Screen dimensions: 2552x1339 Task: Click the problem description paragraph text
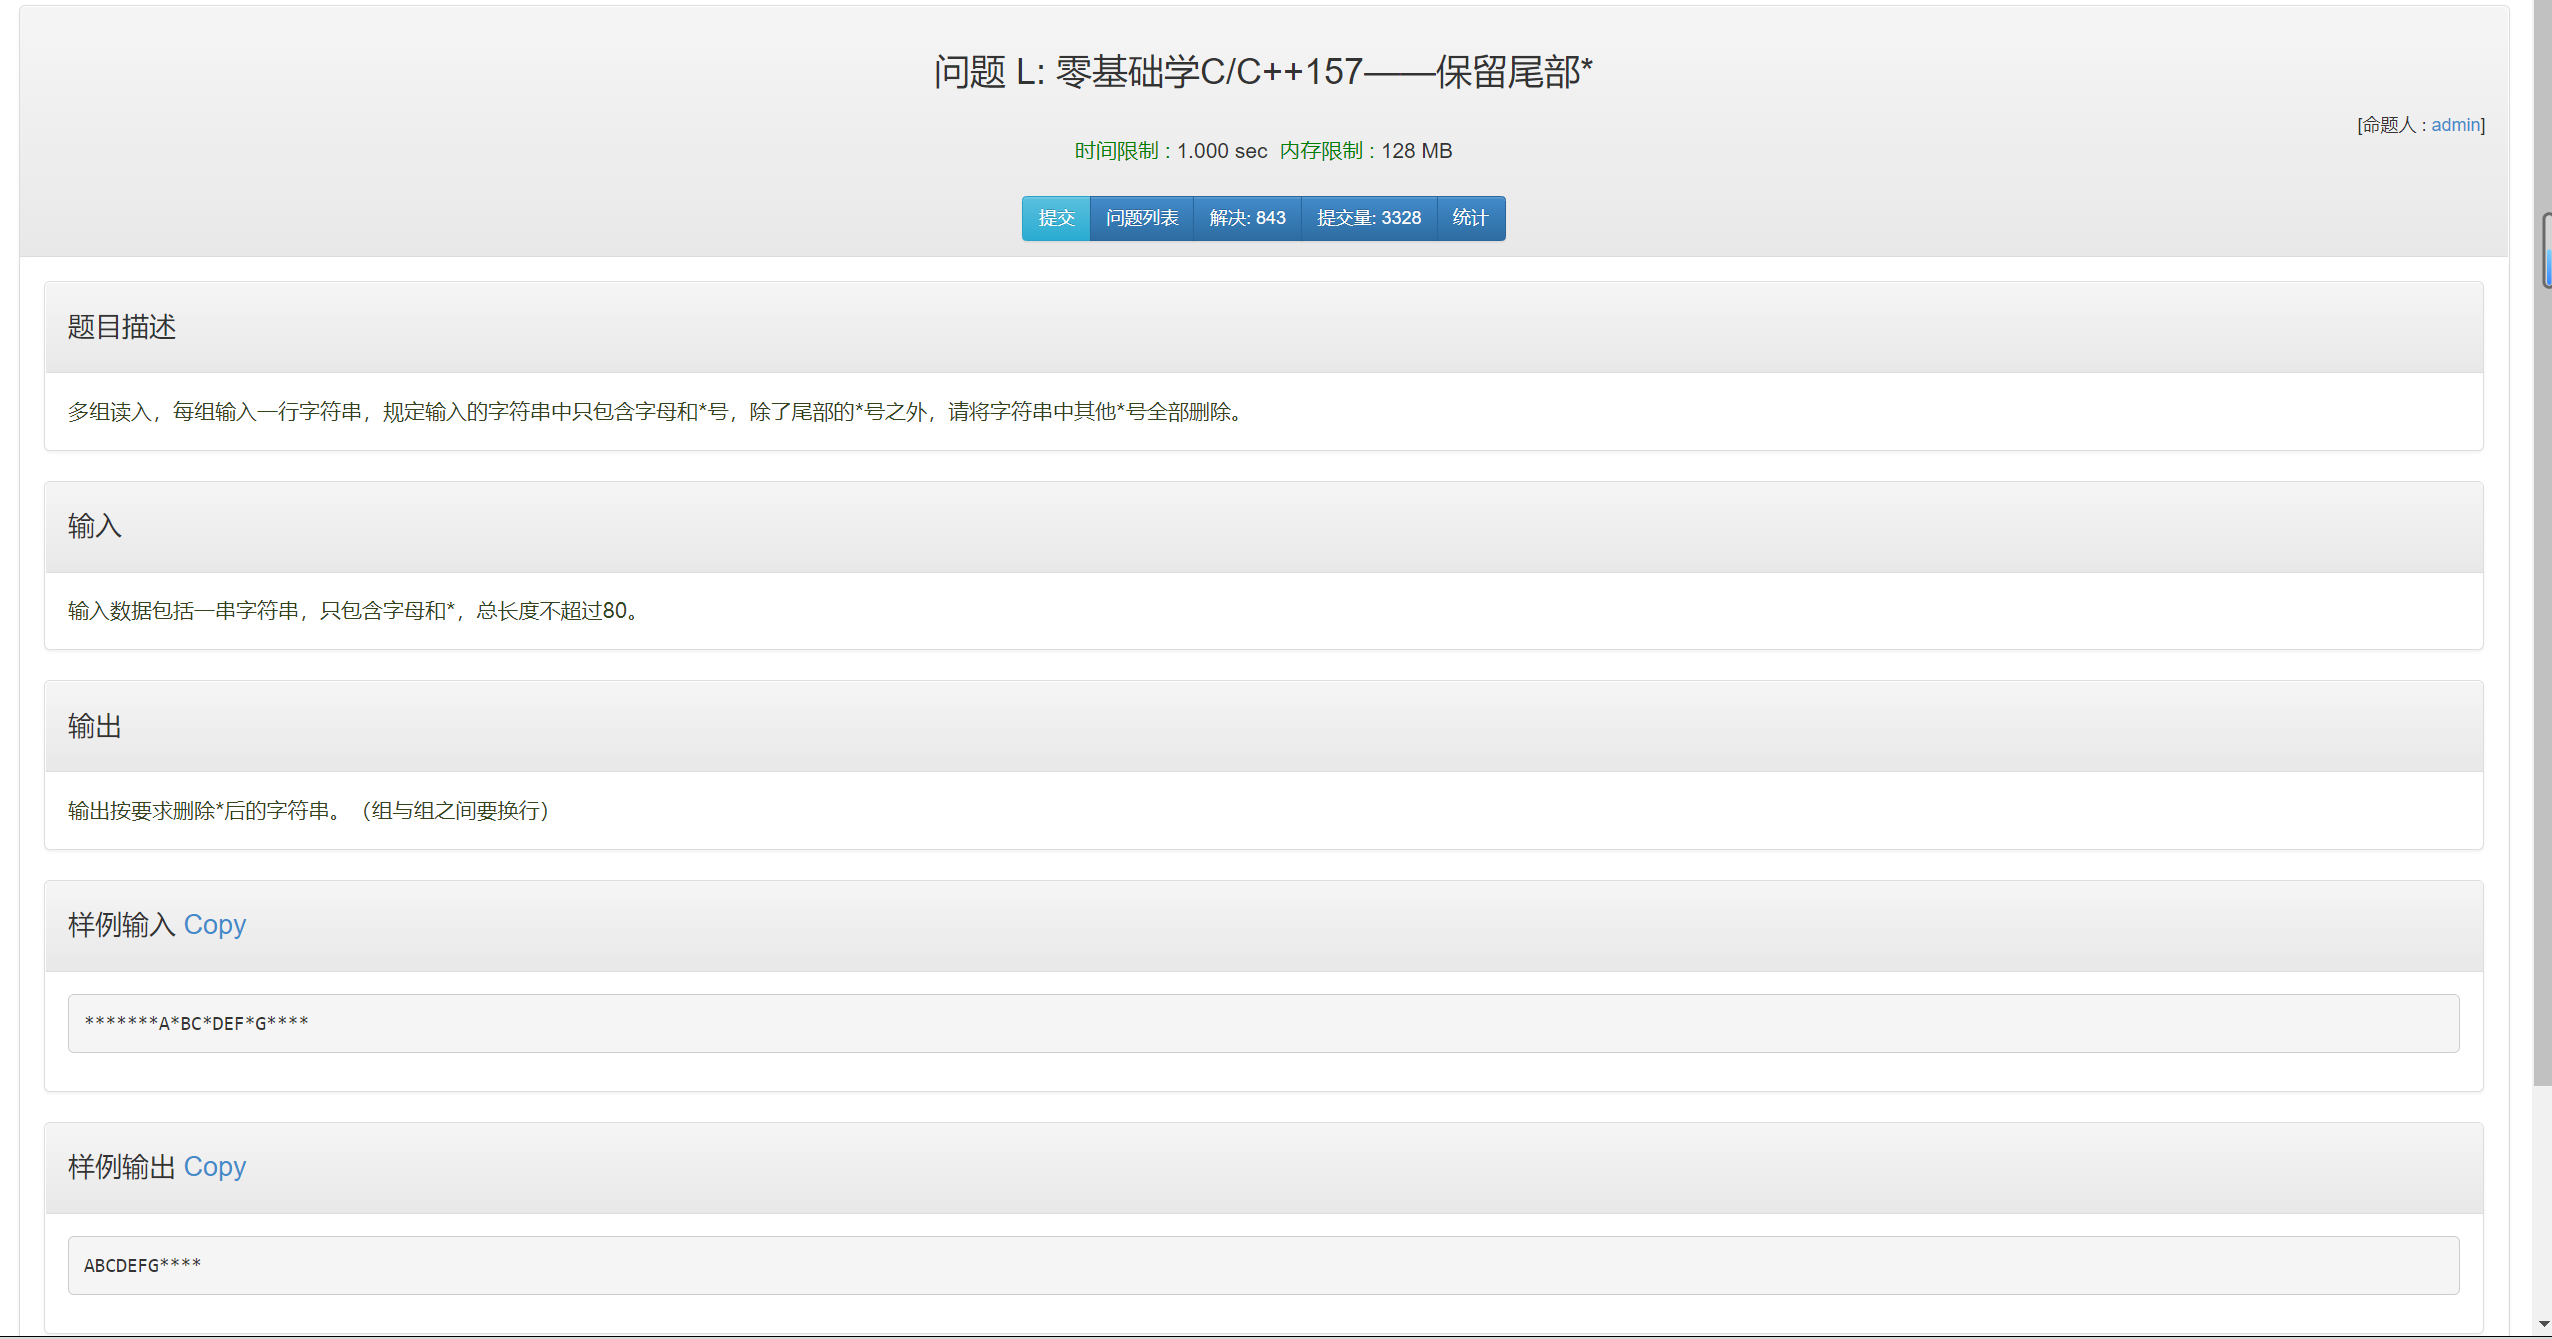(x=655, y=412)
